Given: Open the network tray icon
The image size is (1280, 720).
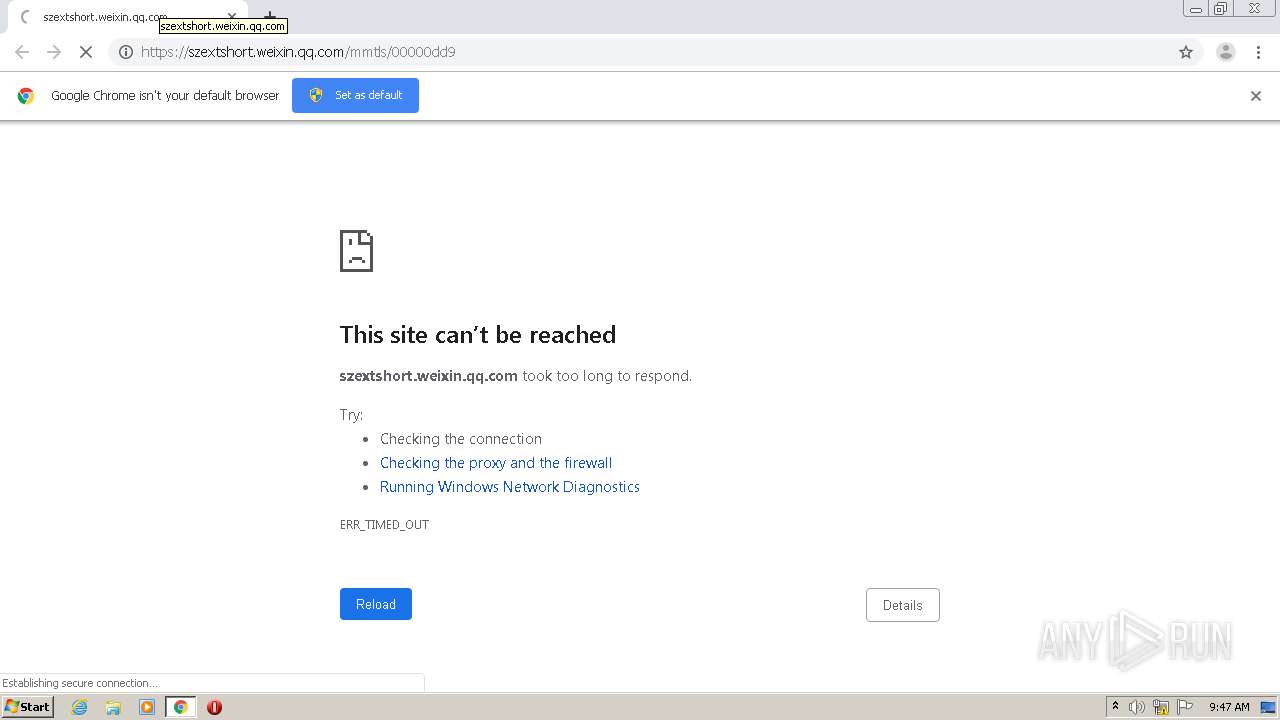Looking at the screenshot, I should point(1161,707).
